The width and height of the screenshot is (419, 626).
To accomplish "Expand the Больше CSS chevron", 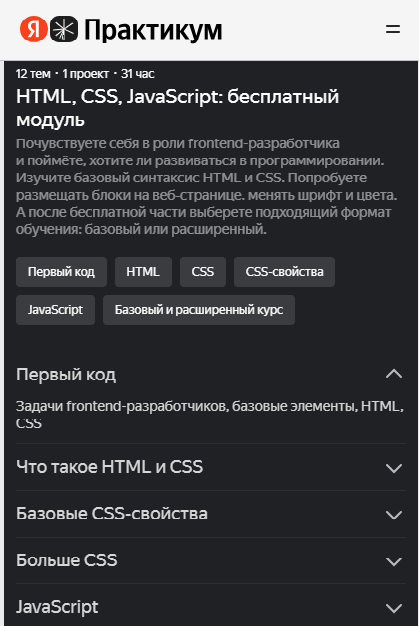I will tap(394, 561).
